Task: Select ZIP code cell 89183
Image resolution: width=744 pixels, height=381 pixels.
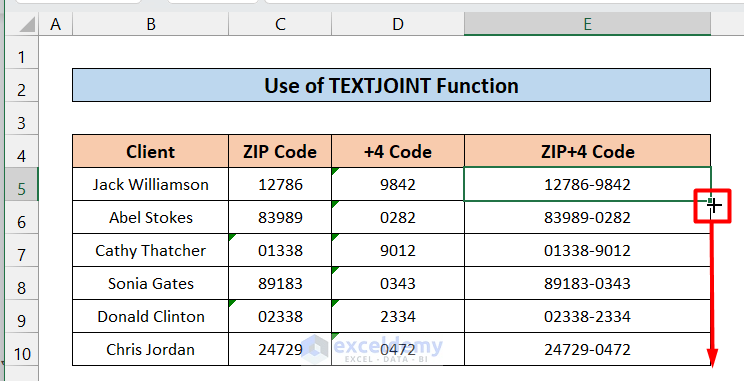Action: tap(280, 283)
